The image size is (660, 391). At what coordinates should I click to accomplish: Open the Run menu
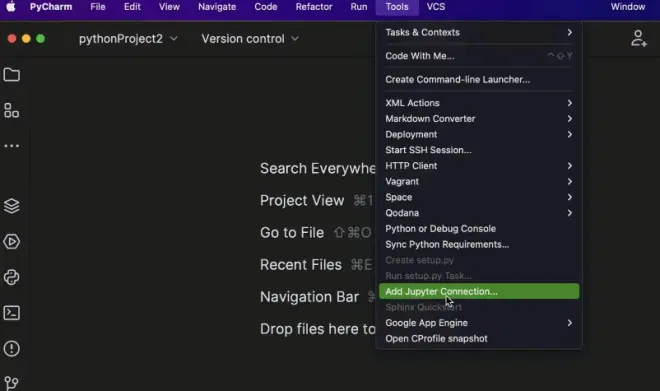(359, 7)
